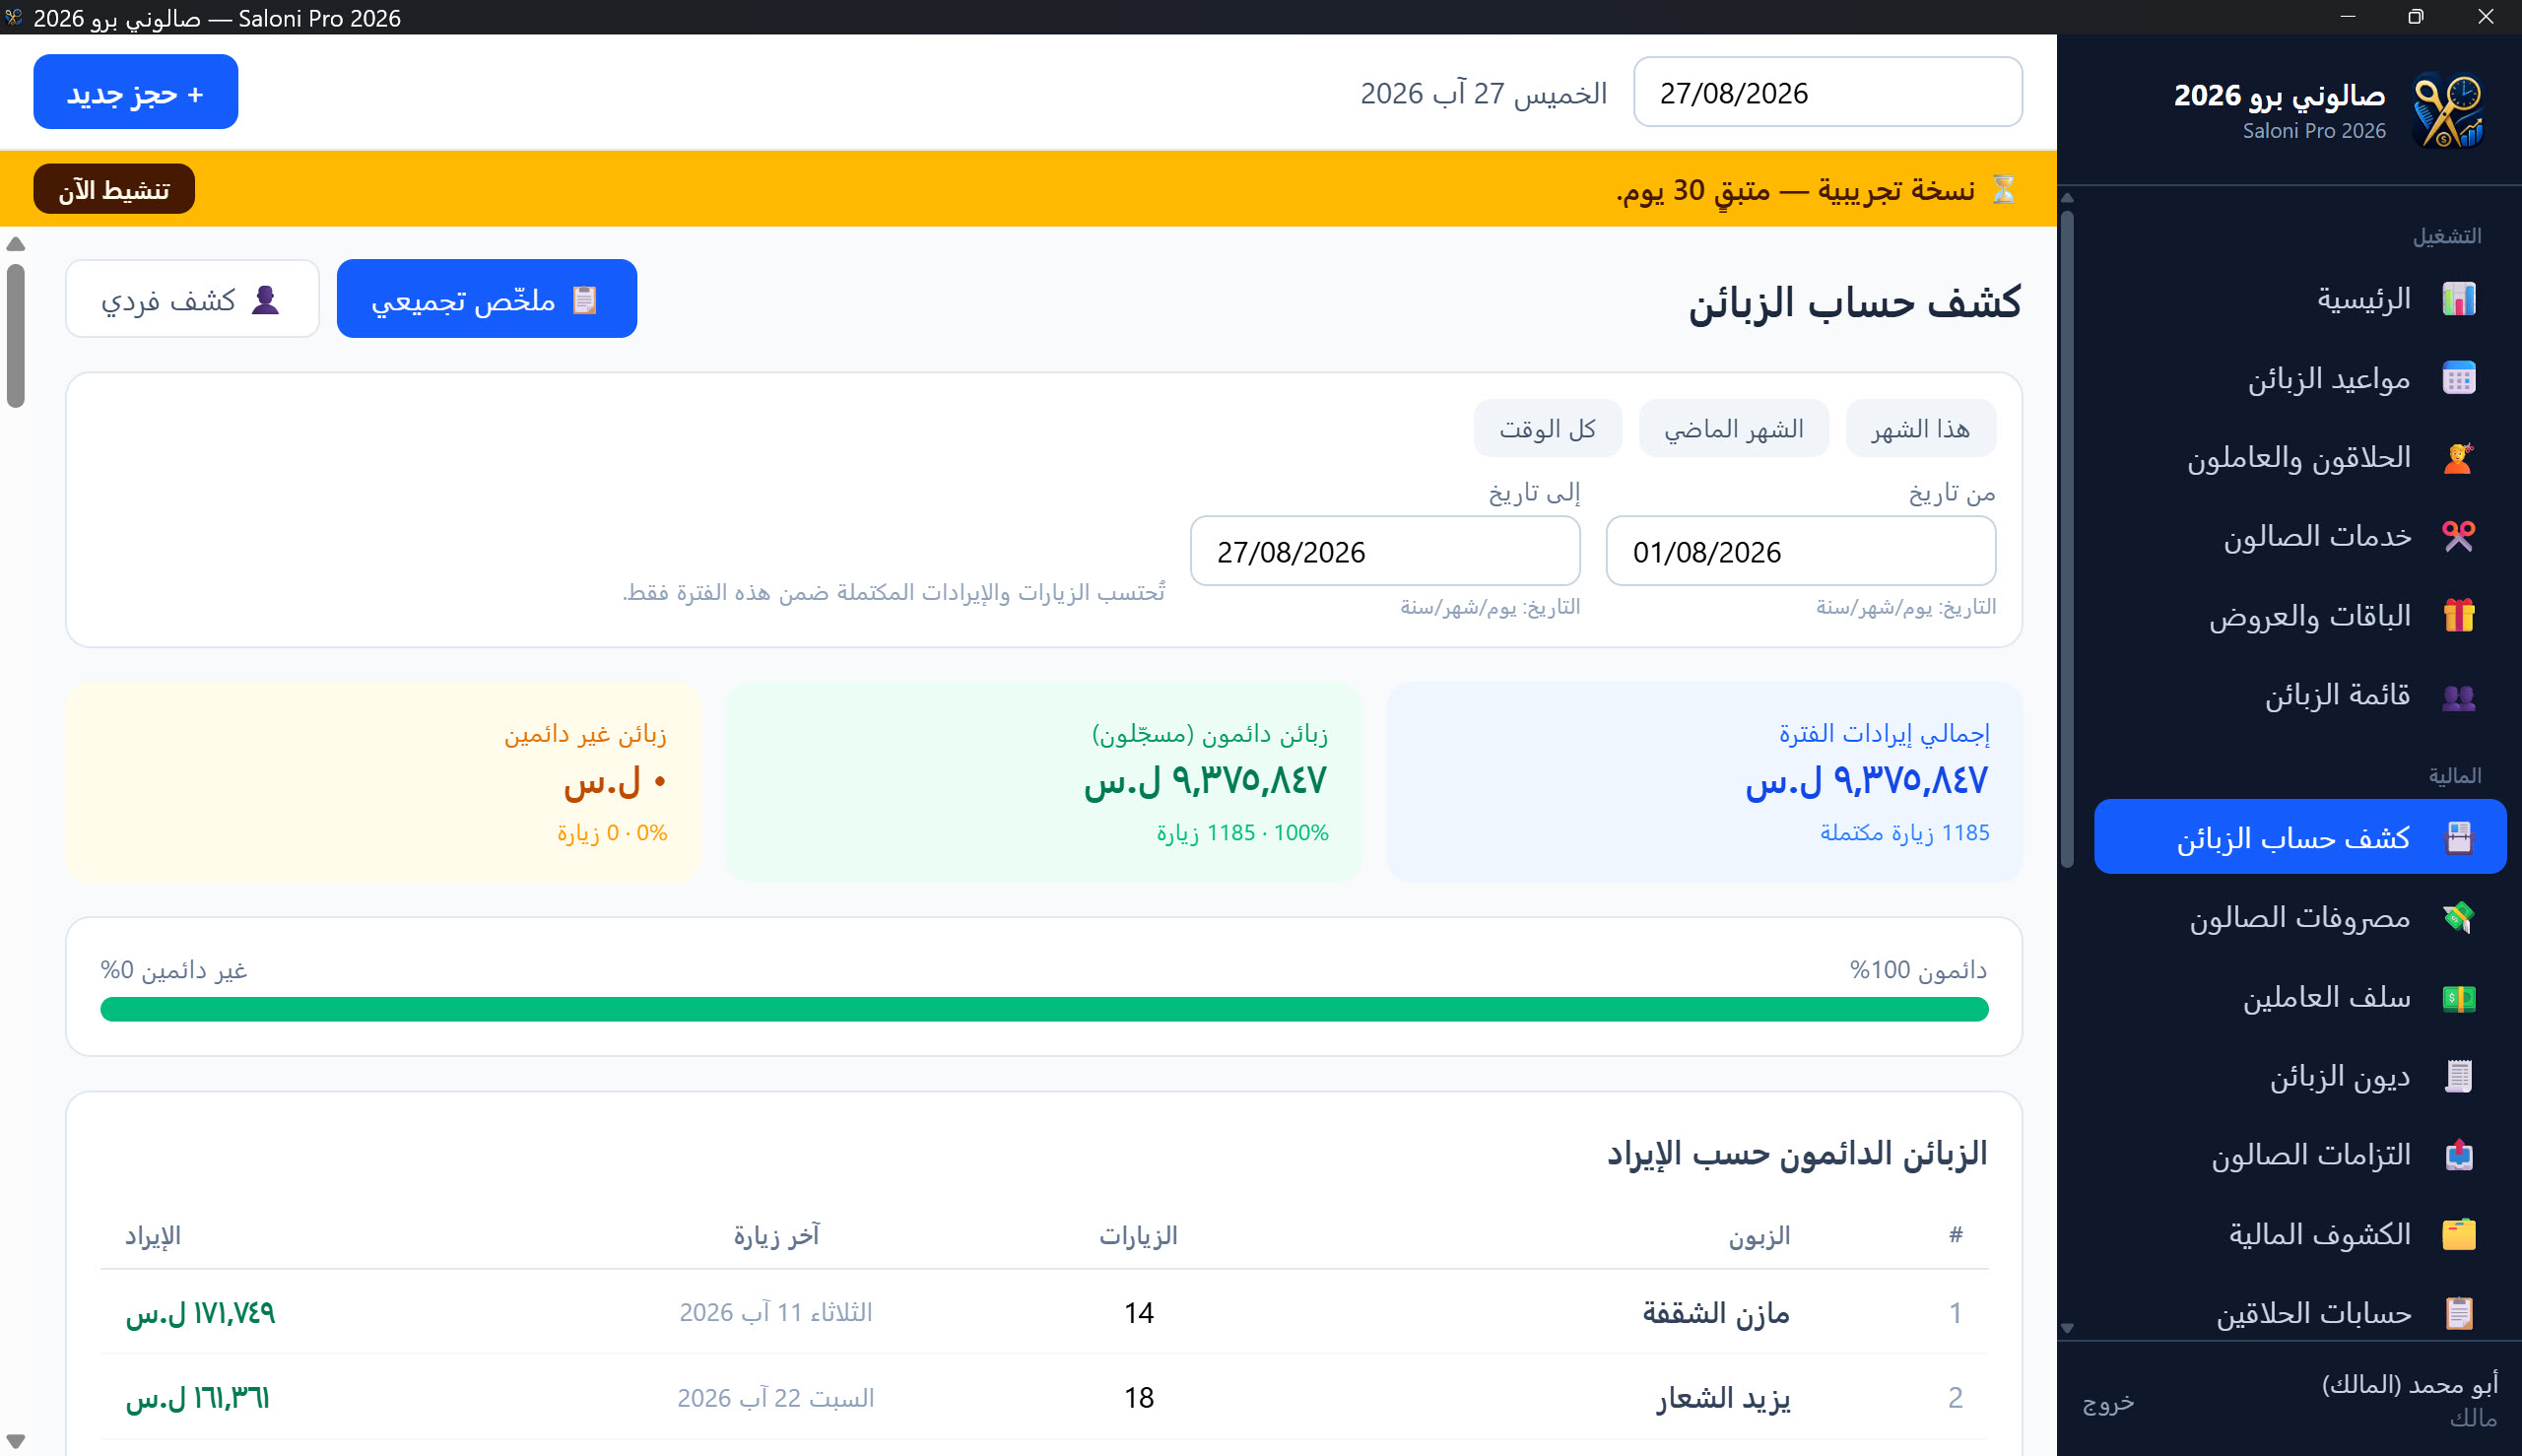Open الرئيسية in the sidebar
The height and width of the screenshot is (1456, 2522).
click(x=2300, y=299)
